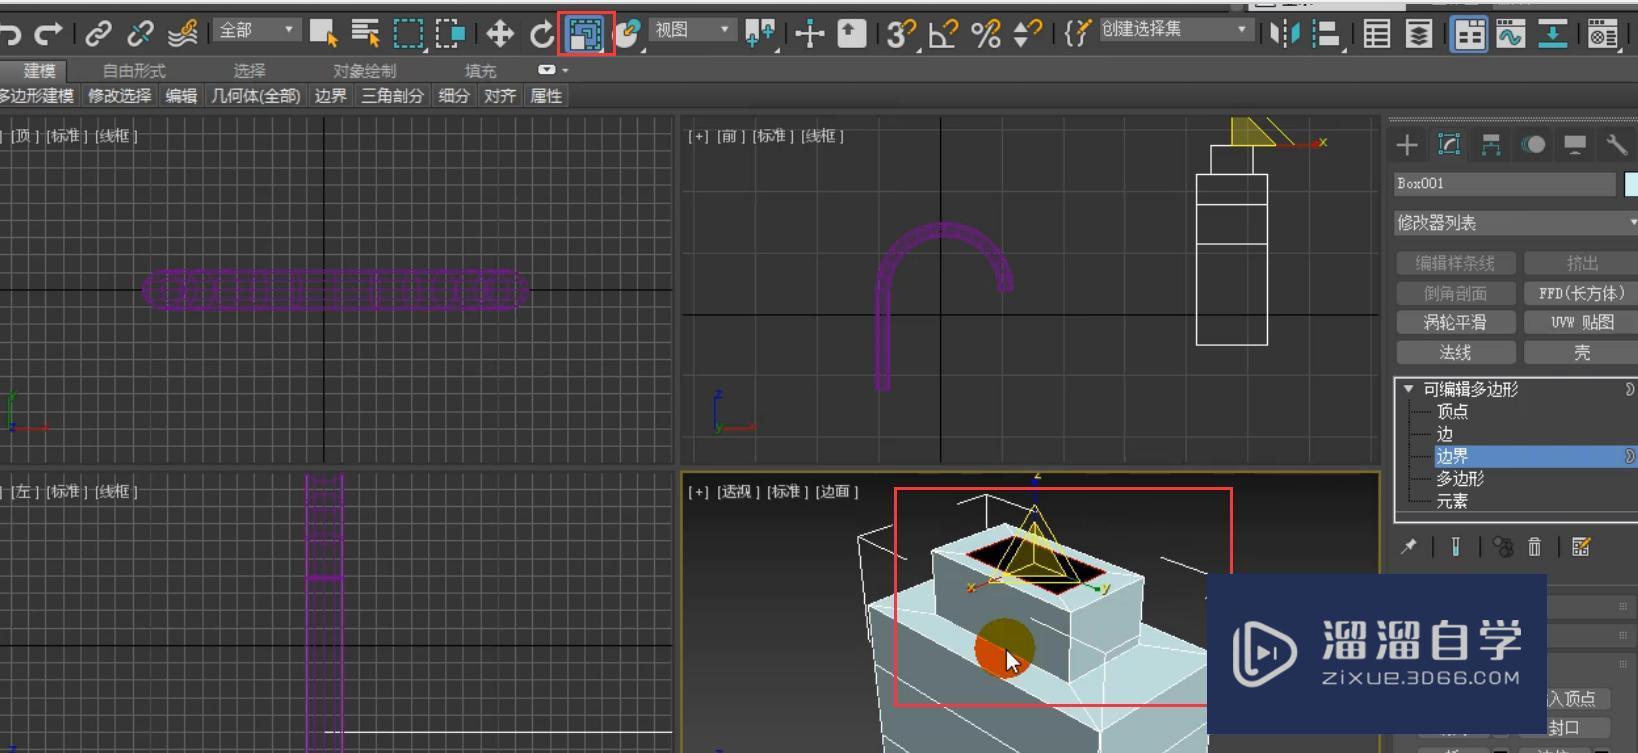This screenshot has height=753, width=1638.
Task: Open the 对齐 ribbon panel
Action: 500,96
